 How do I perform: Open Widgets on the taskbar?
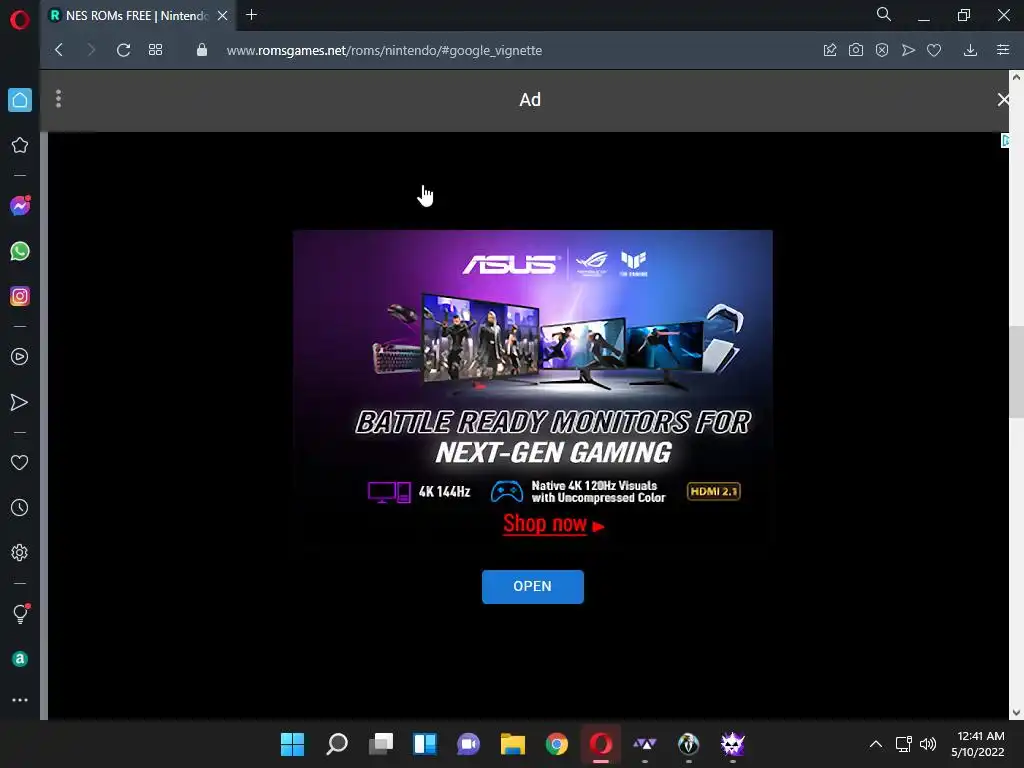coord(424,744)
